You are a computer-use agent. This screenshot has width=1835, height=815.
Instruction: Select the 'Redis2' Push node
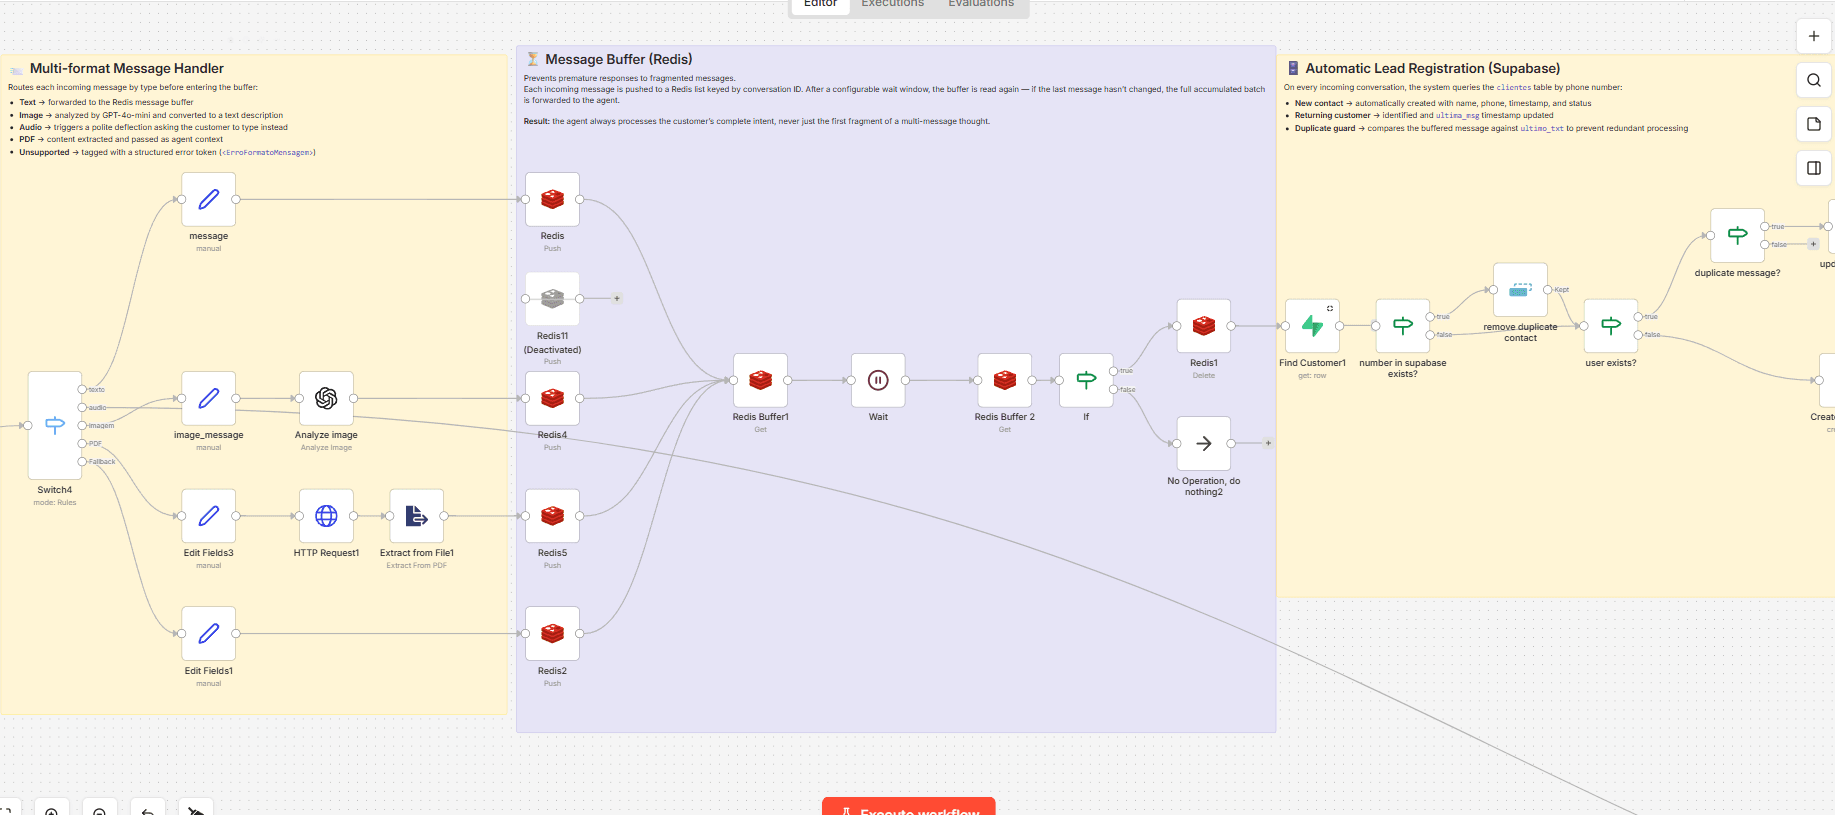point(552,633)
